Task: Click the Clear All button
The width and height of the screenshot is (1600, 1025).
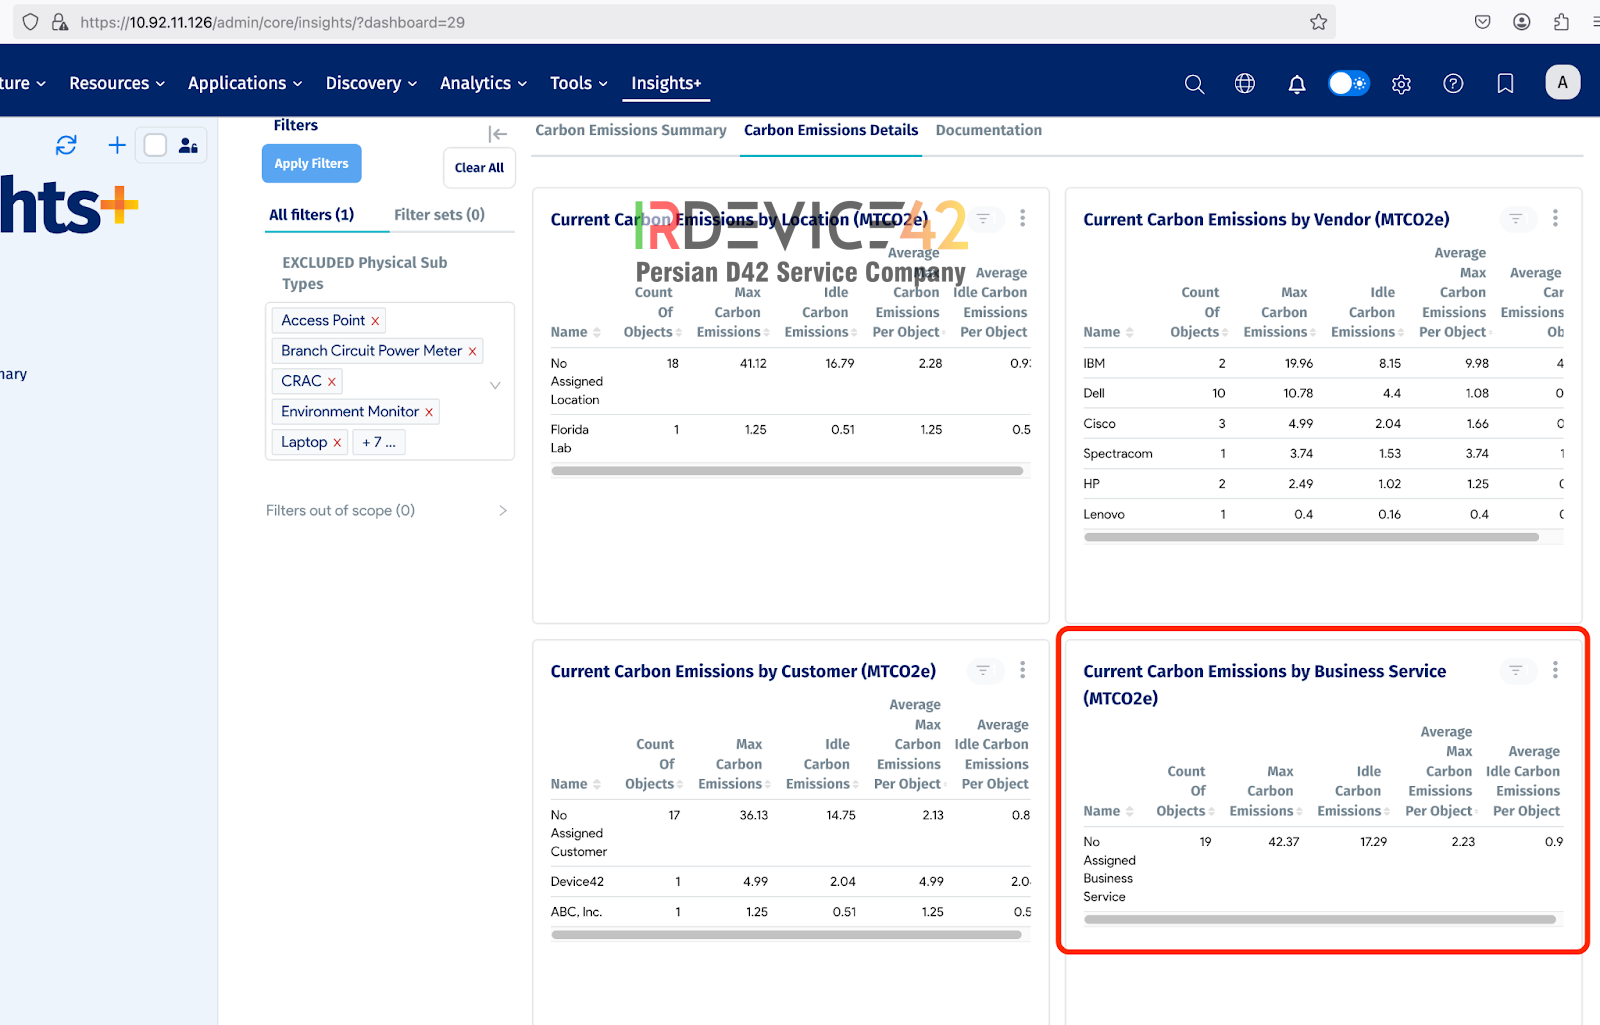Action: coord(479,168)
